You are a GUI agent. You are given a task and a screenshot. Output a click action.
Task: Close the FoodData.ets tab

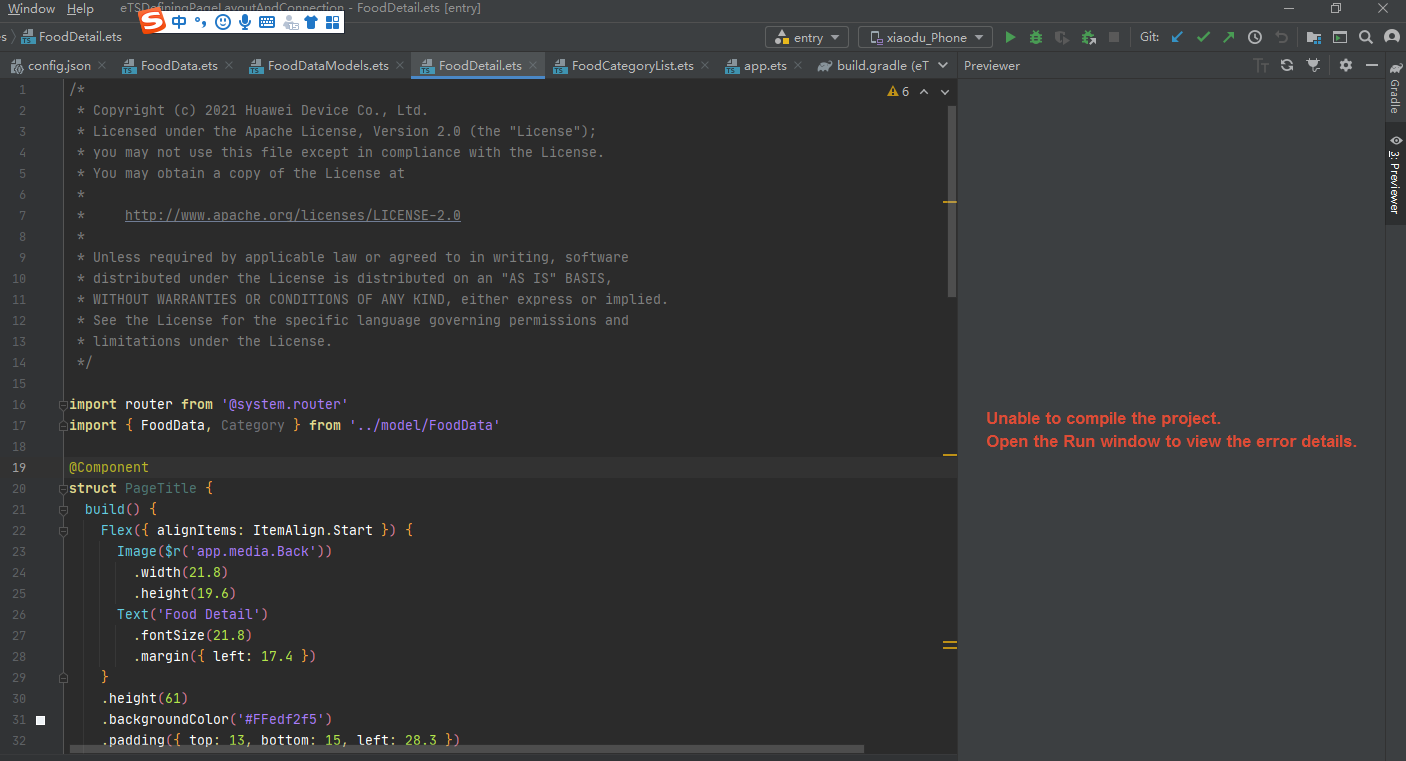tap(229, 66)
